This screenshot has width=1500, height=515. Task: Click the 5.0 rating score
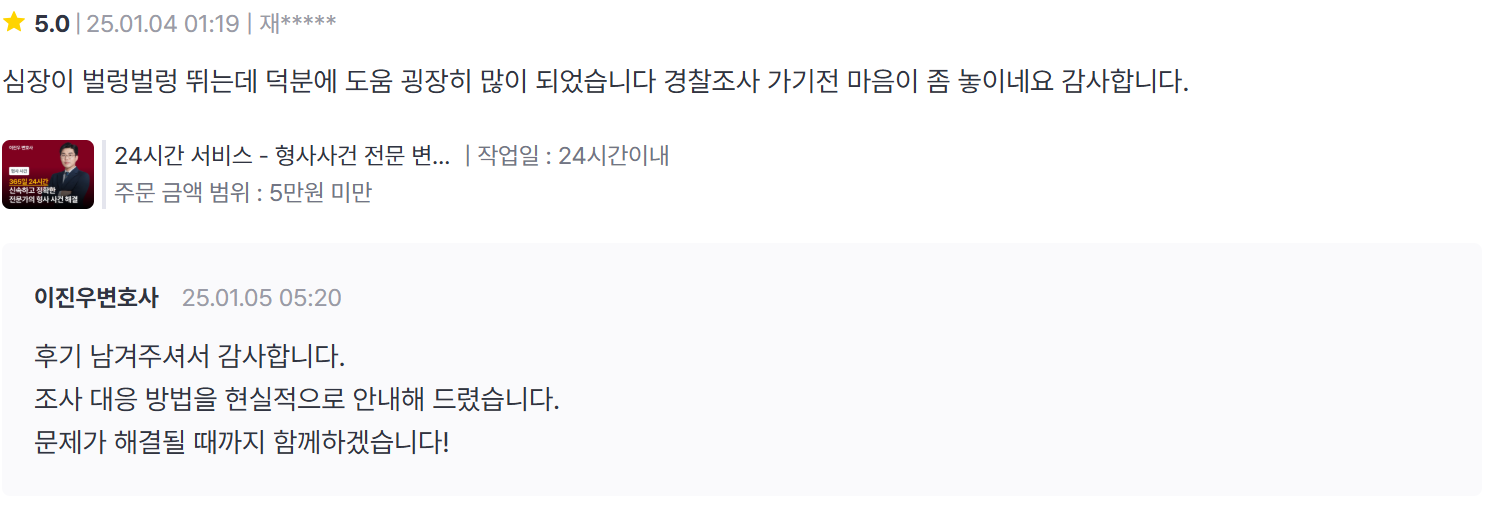[x=52, y=24]
